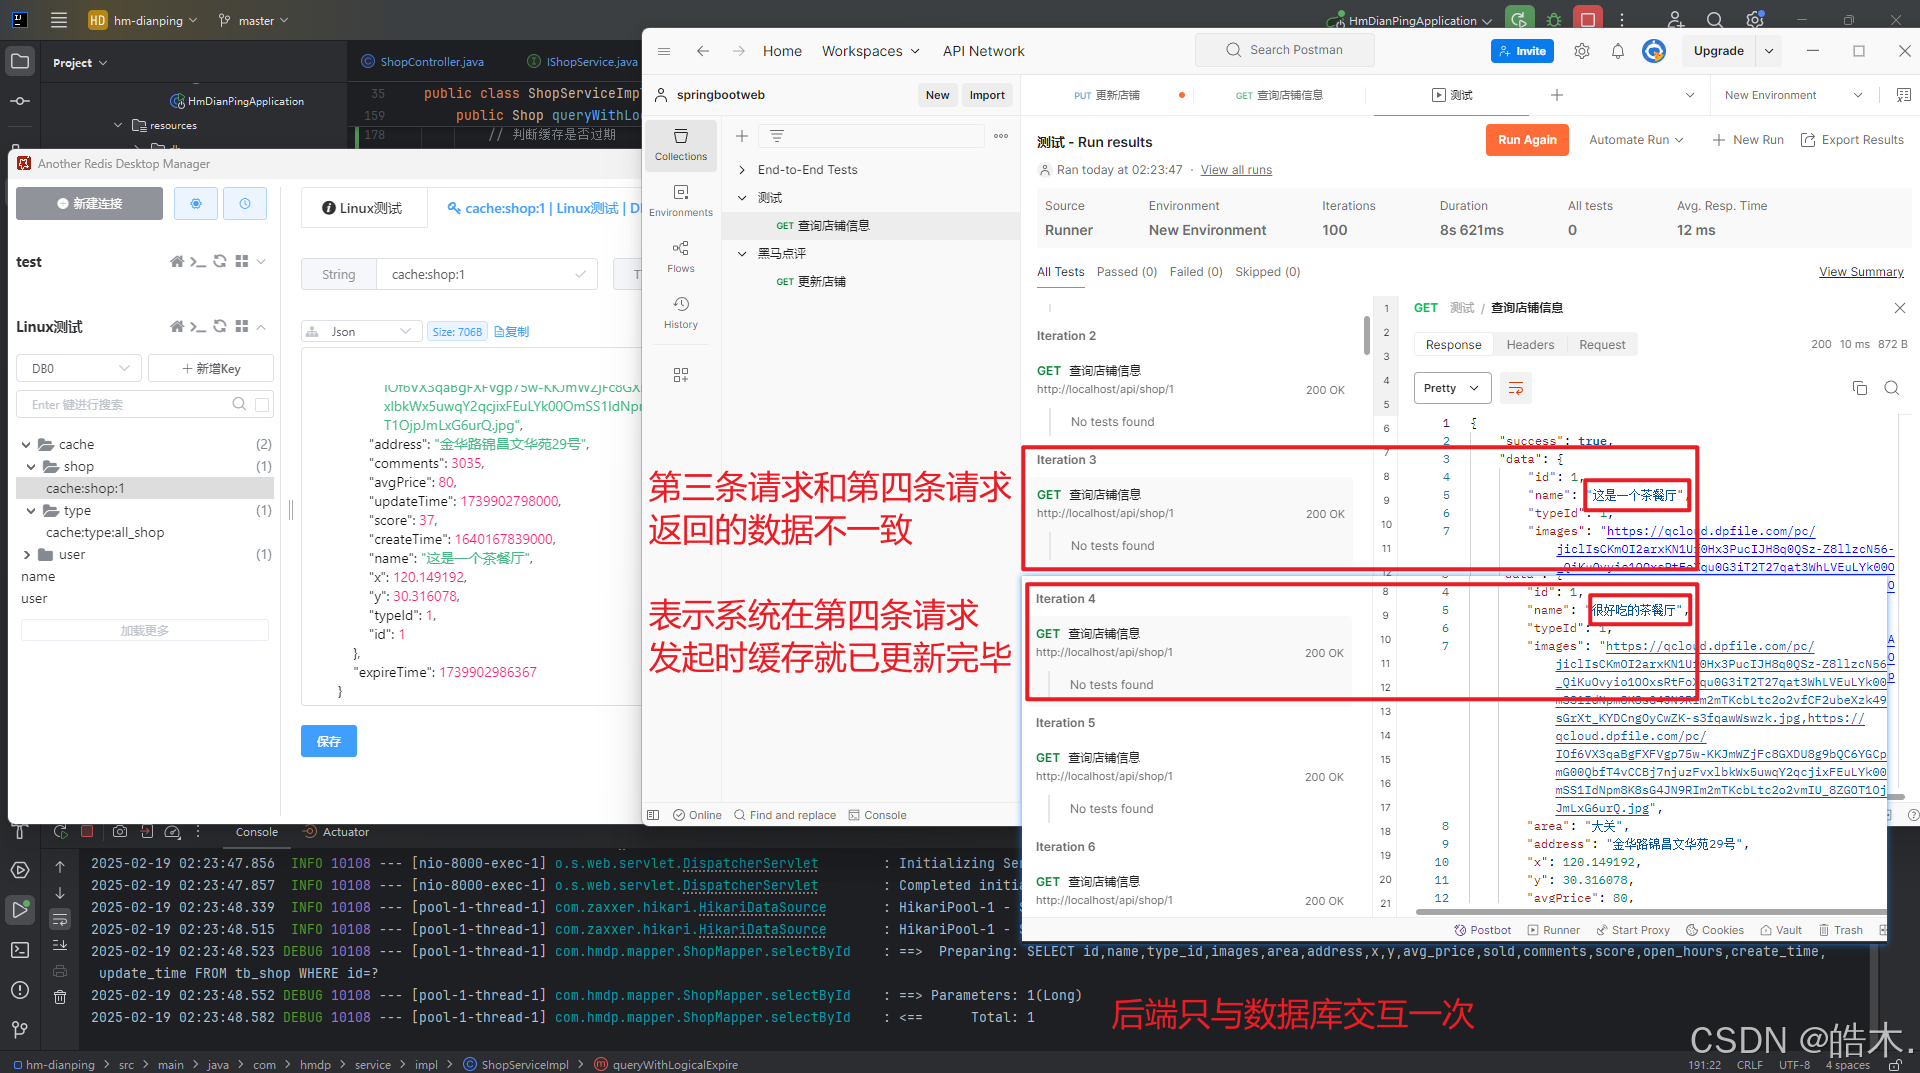The height and width of the screenshot is (1073, 1920).
Task: Open Flows in Postman sidebar
Action: click(681, 257)
